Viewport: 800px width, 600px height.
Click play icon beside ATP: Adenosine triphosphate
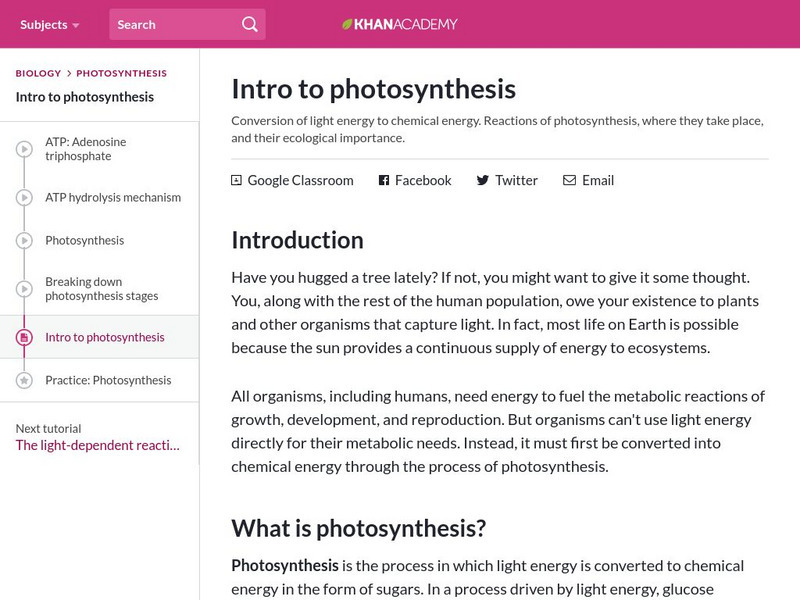[x=24, y=149]
